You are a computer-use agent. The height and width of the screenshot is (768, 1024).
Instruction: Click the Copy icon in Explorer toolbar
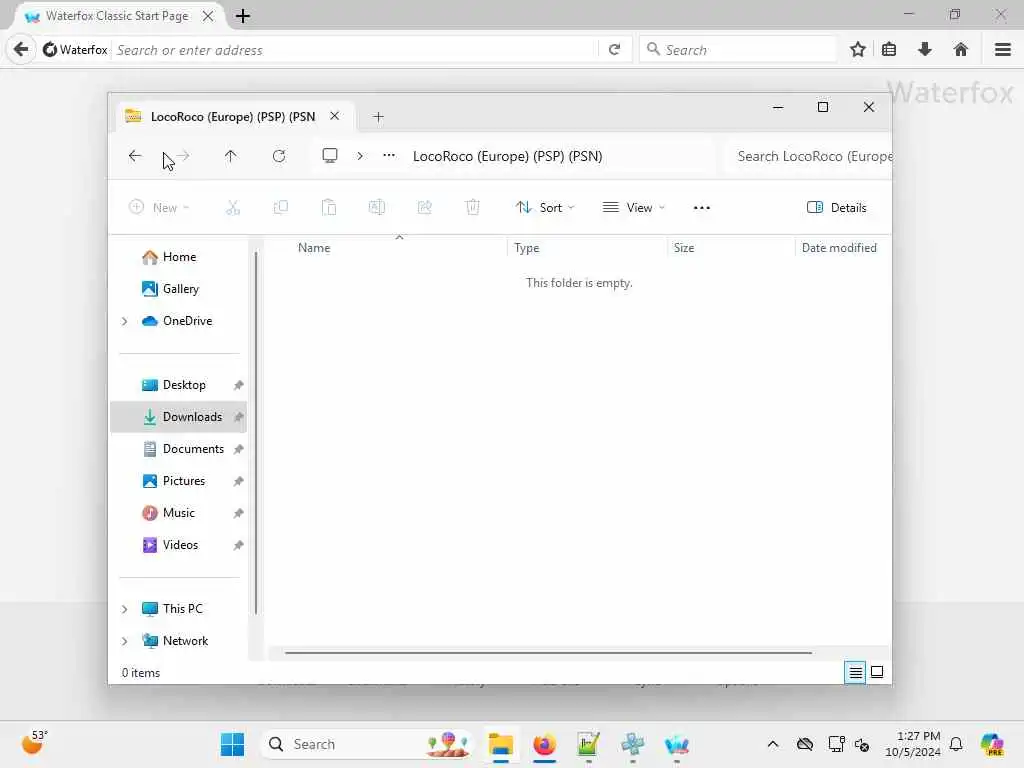pyautogui.click(x=281, y=208)
